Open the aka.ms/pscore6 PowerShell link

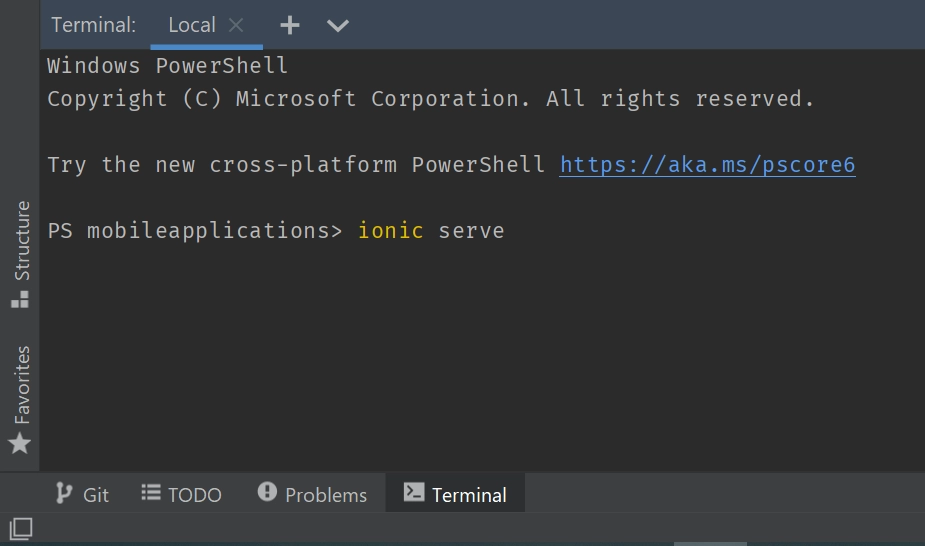pos(707,164)
